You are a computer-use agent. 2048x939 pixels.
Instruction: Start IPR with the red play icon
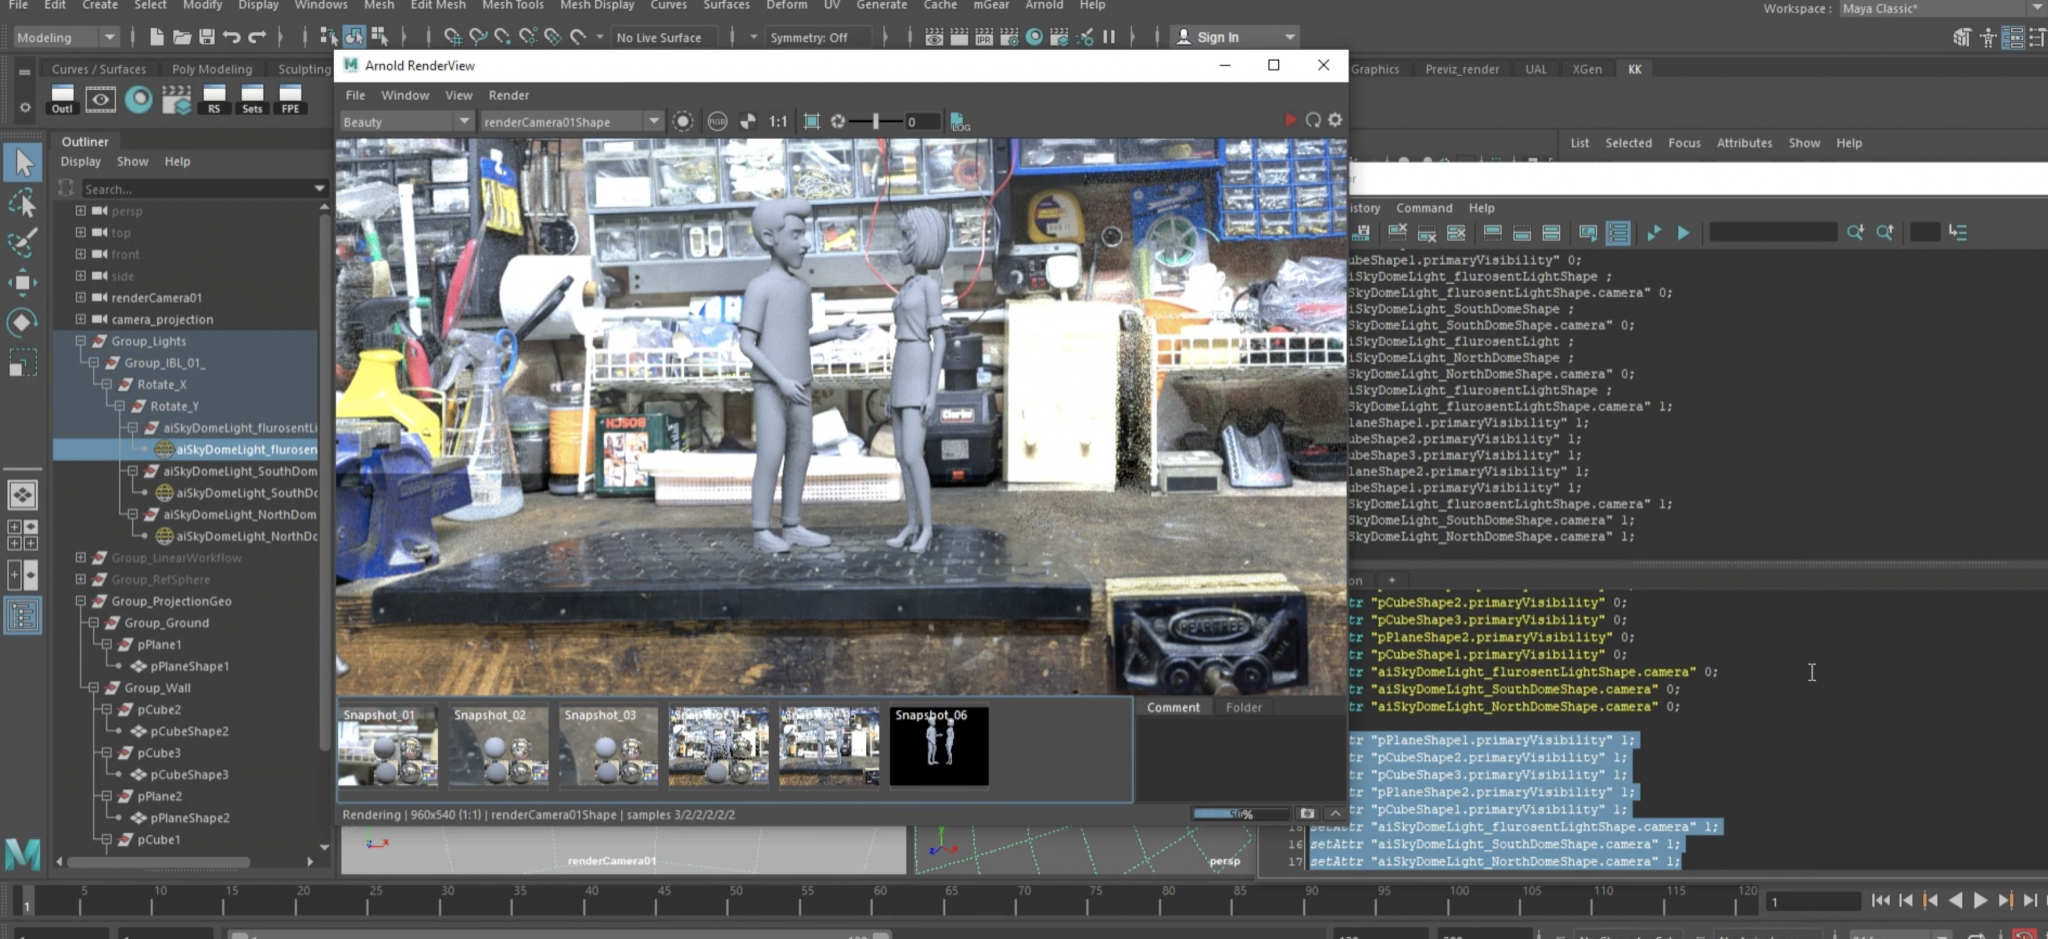tap(1290, 120)
